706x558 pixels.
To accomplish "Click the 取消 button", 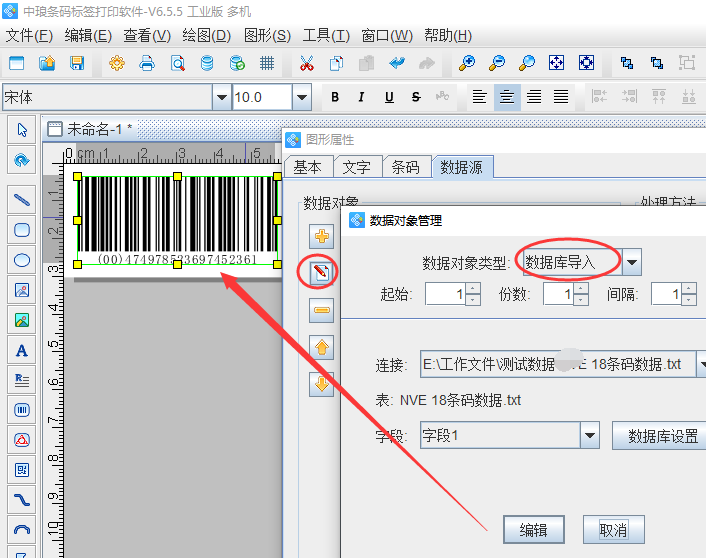I will [x=613, y=530].
